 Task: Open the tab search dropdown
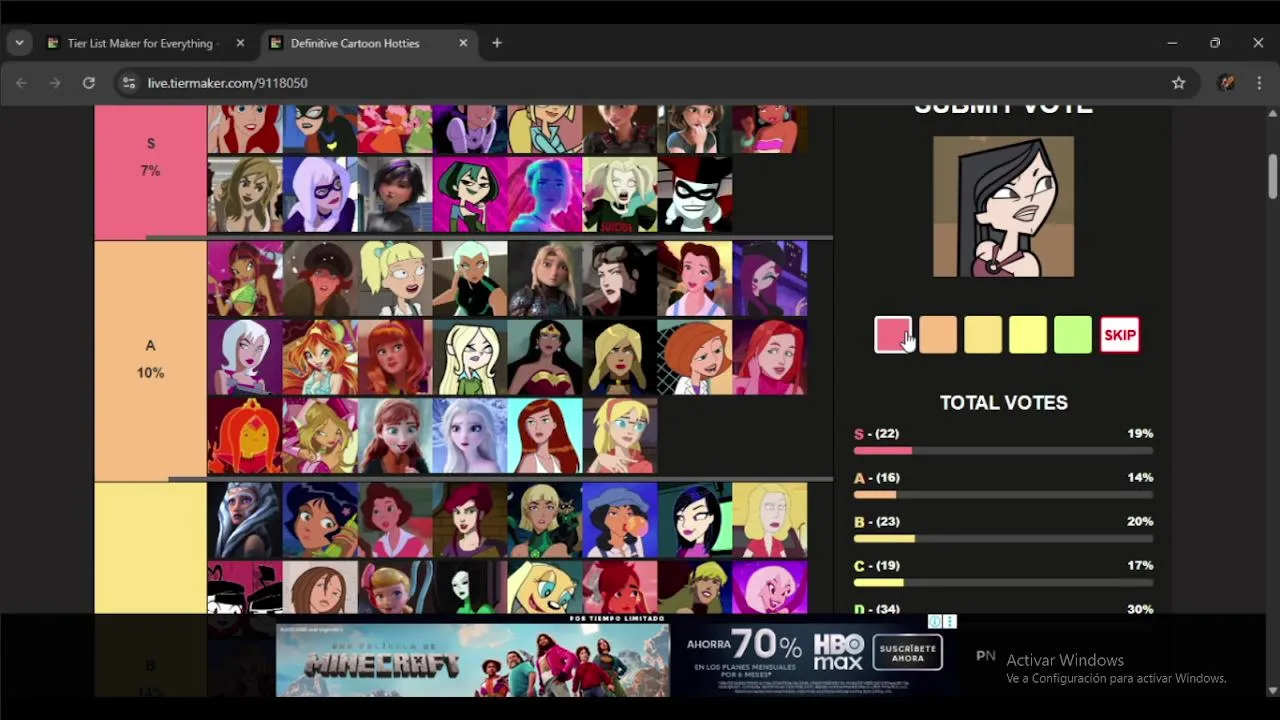tap(19, 43)
